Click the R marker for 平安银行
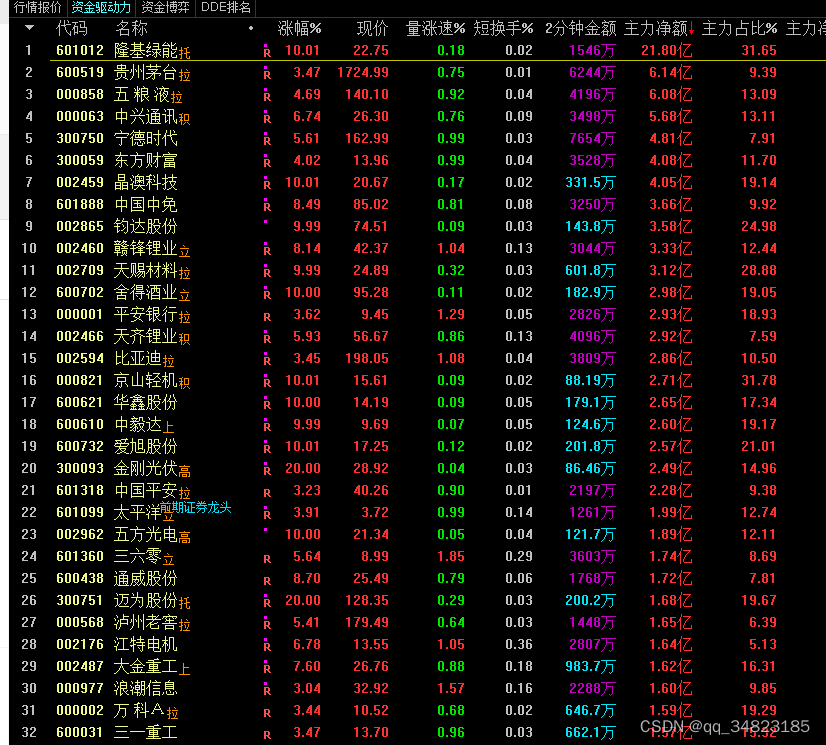 pos(267,316)
